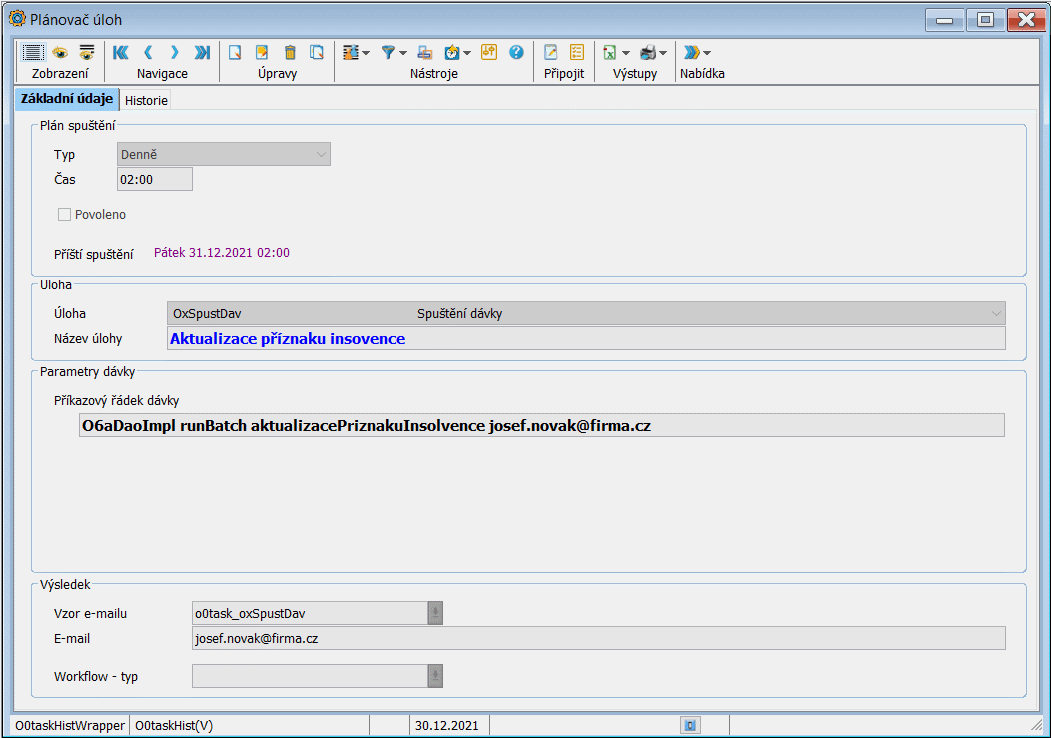Expand the Vzor e-mailu selector
The width and height of the screenshot is (1051, 738).
coord(435,613)
